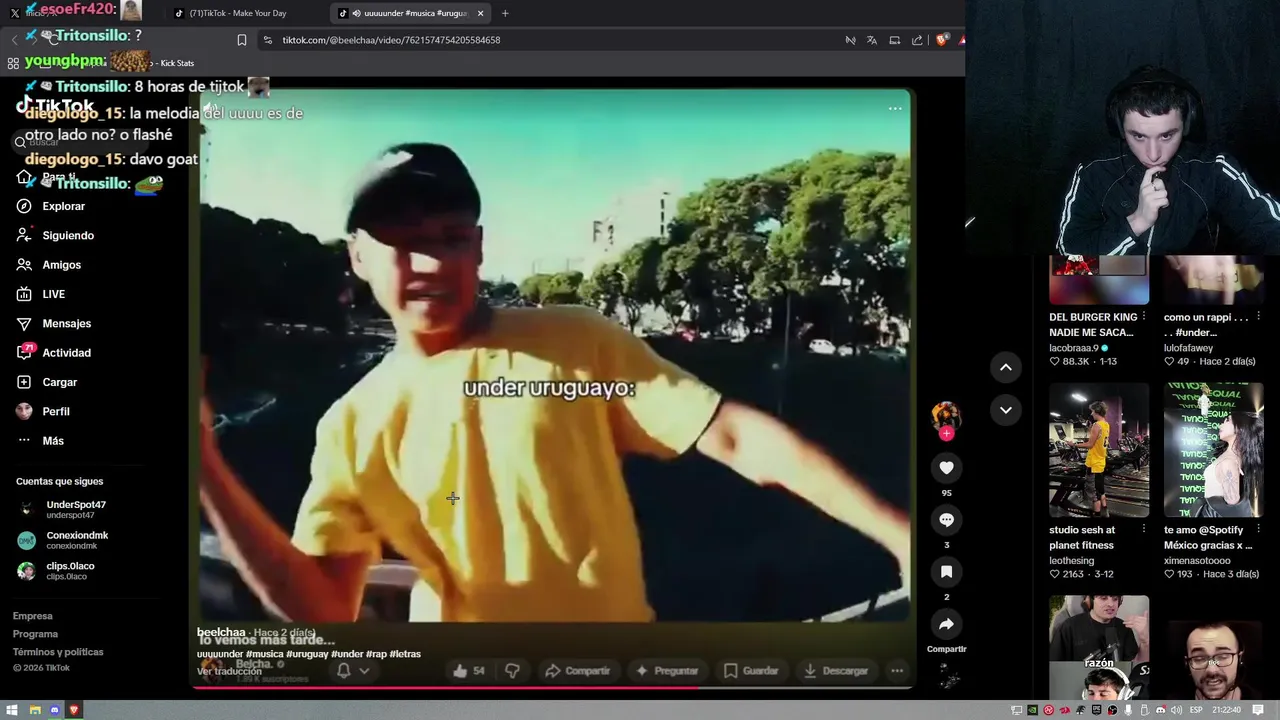Open a new browser tab
The width and height of the screenshot is (1280, 720).
505,13
